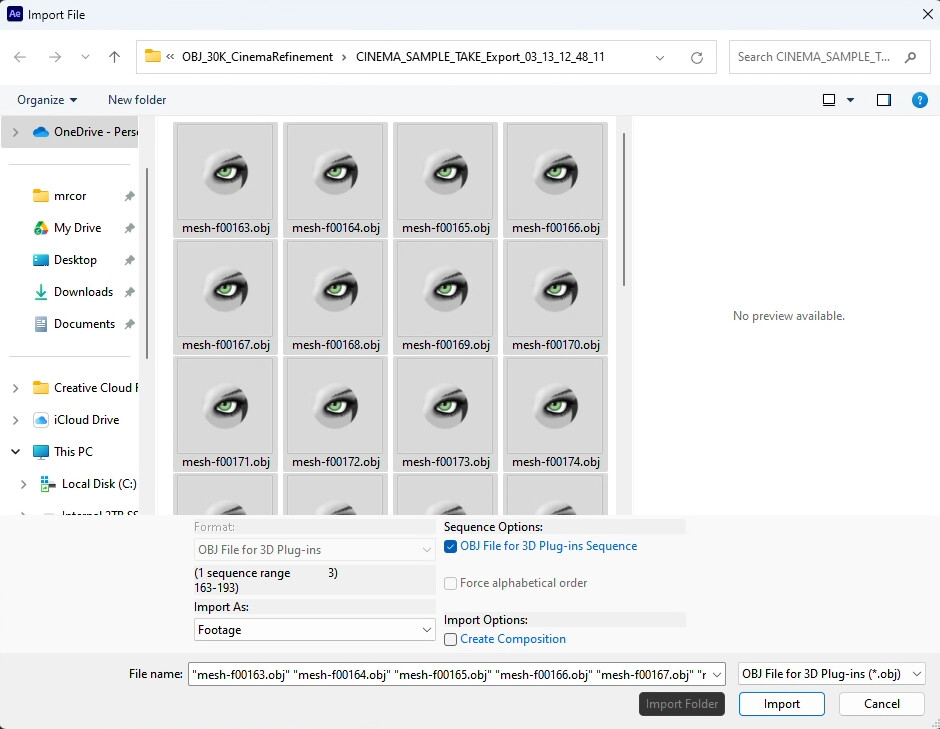
Task: Uncheck OBJ File for 3D Plug-ins Sequence
Action: 451,546
